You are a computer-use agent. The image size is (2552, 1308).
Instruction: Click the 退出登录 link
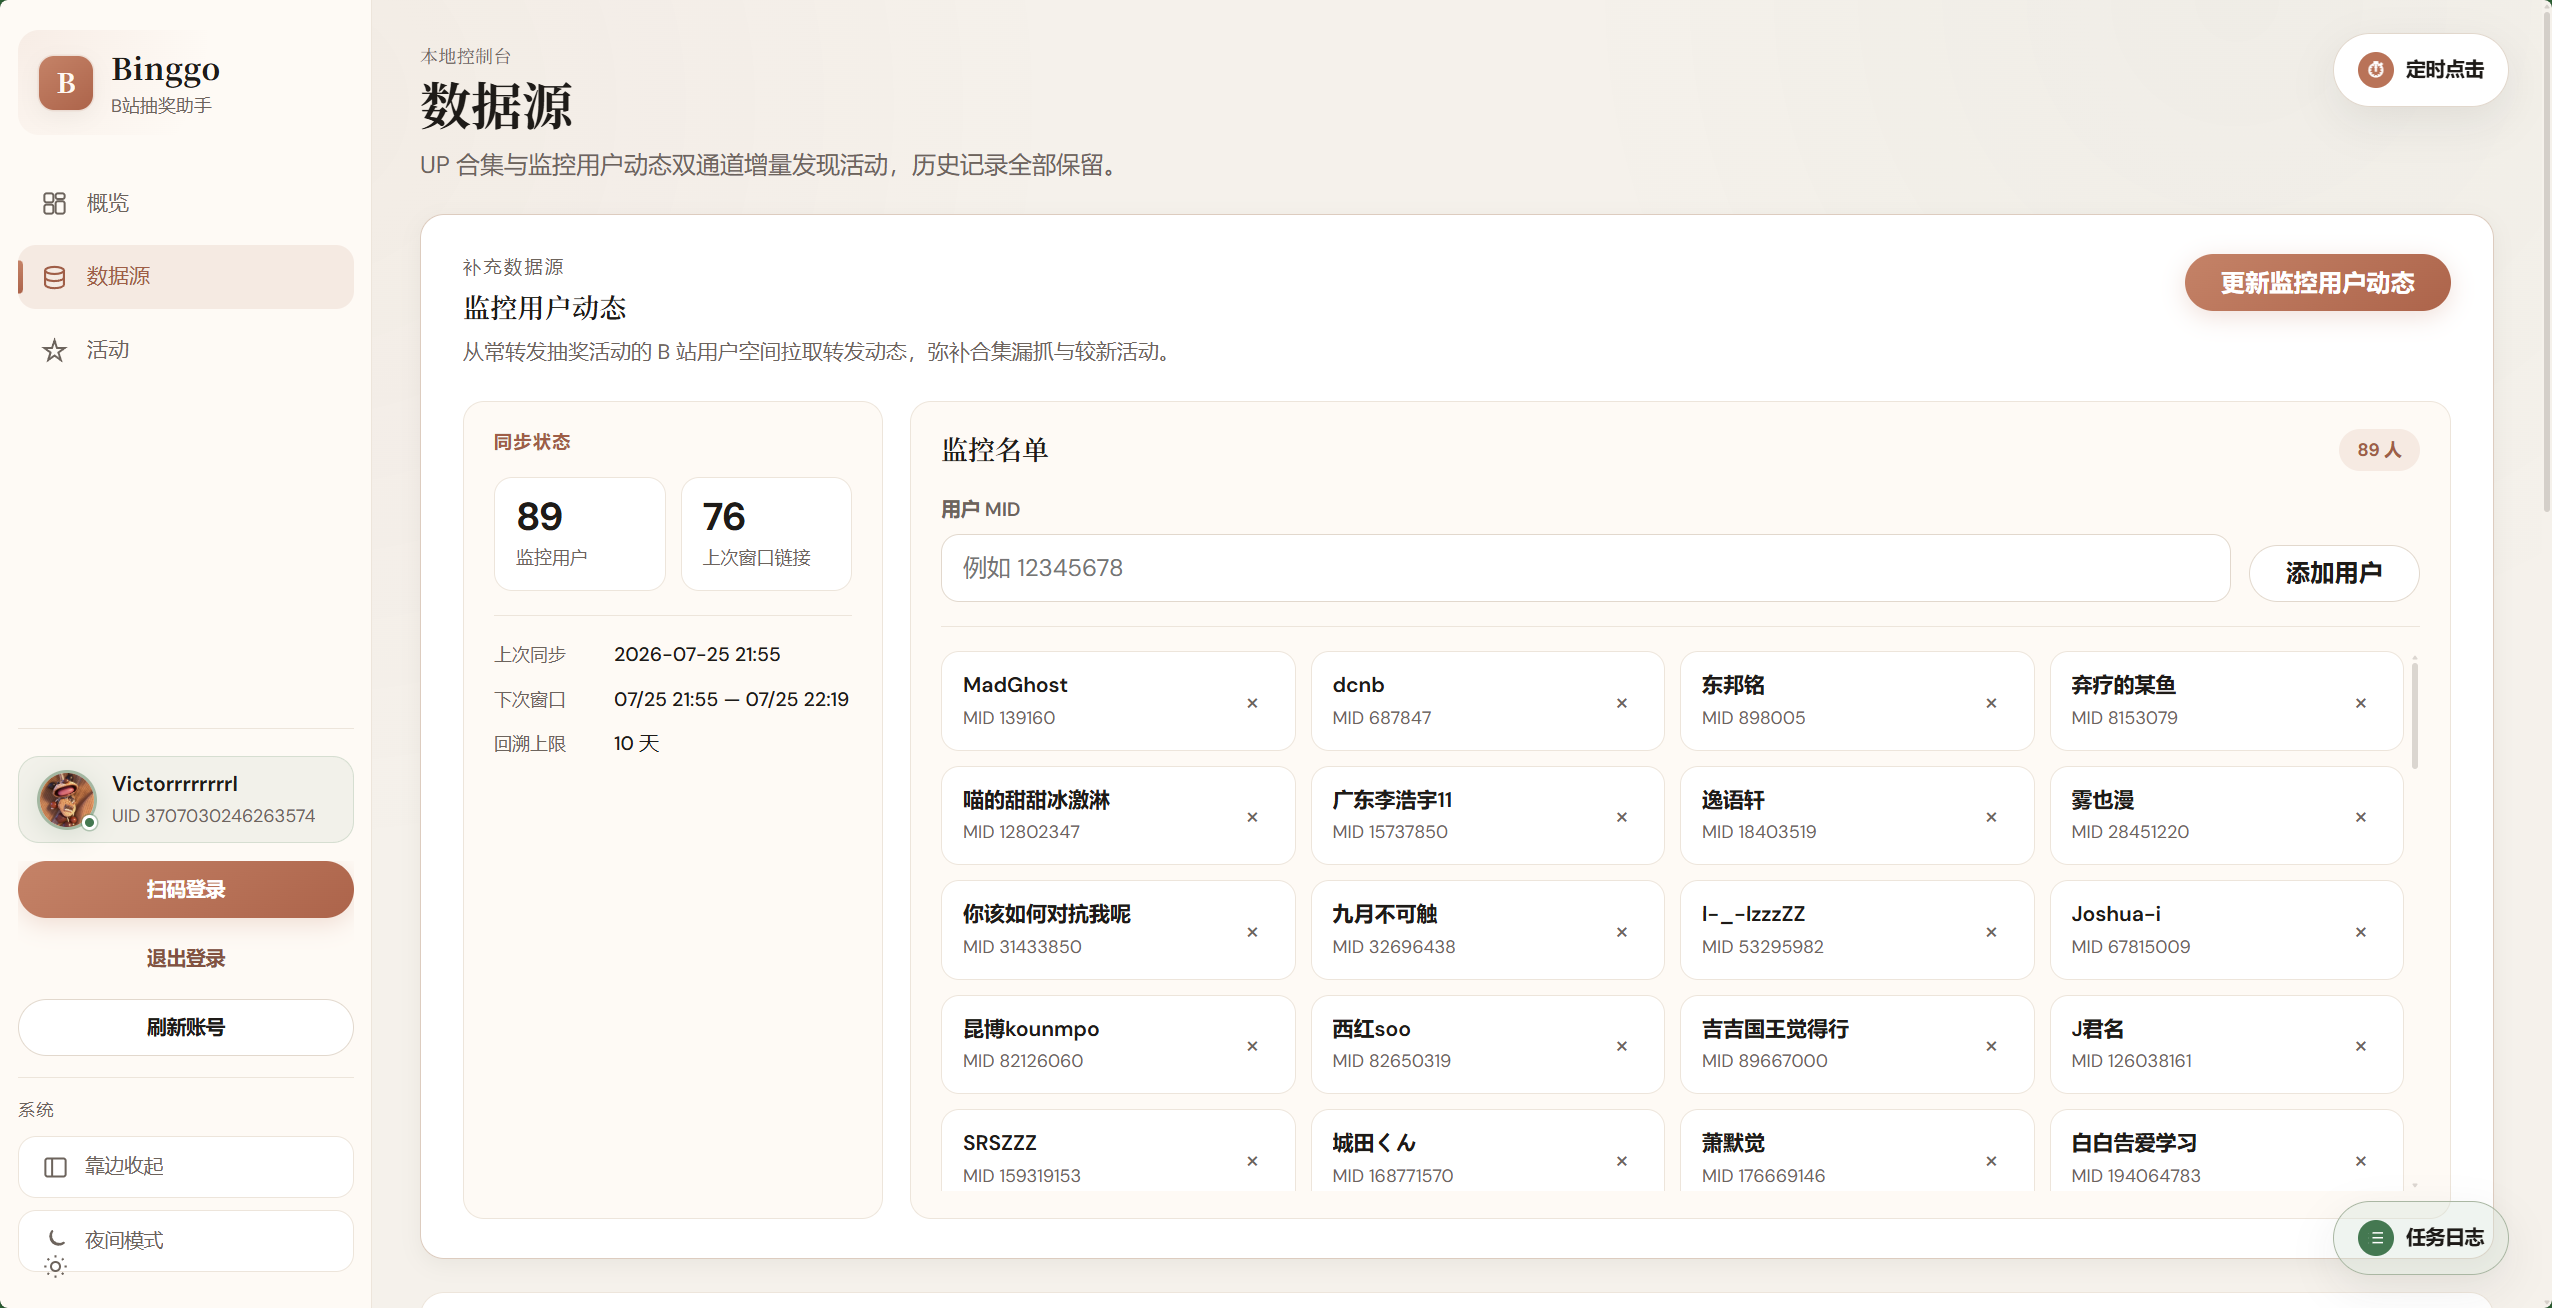point(186,958)
